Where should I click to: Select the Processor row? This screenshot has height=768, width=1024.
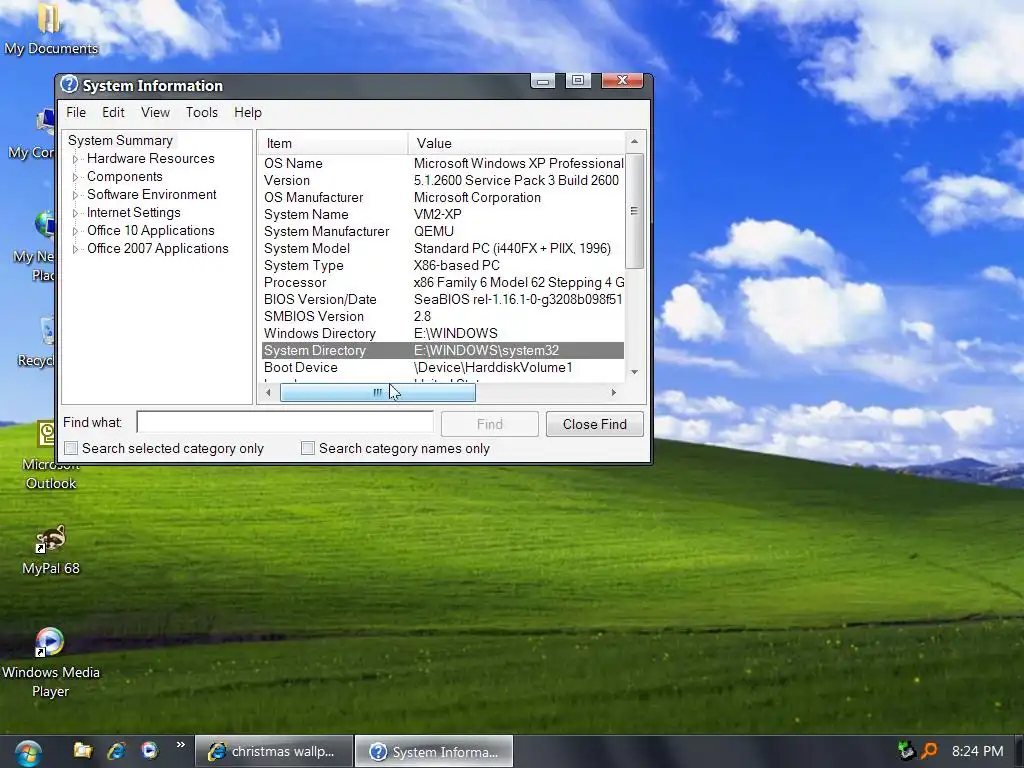443,282
